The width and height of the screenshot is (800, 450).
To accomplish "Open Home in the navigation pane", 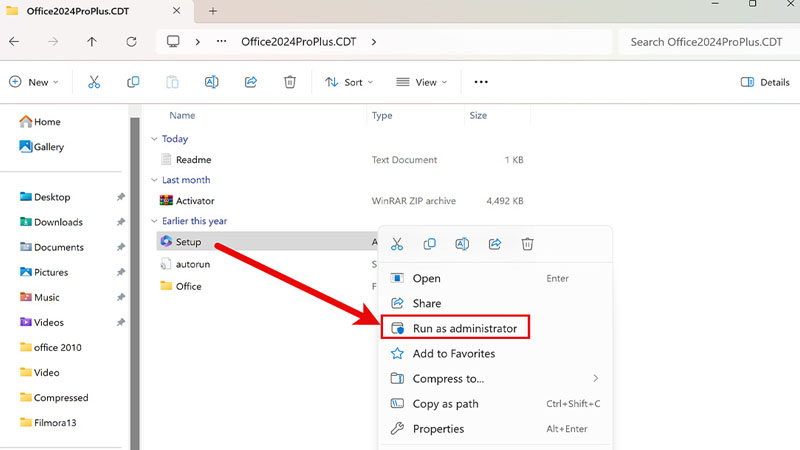I will (x=40, y=122).
